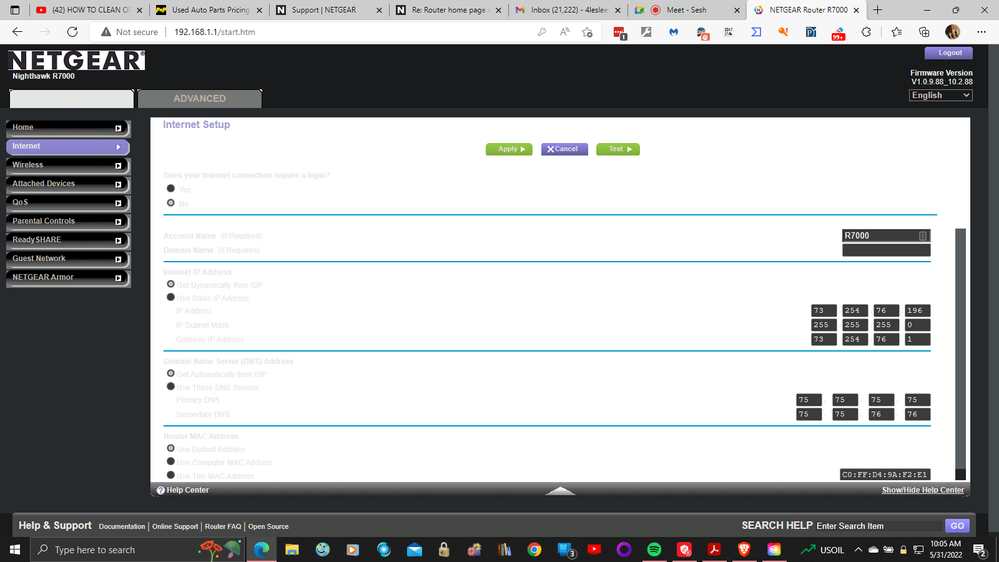Click the GO search help button
This screenshot has width=999, height=562.
pos(957,526)
